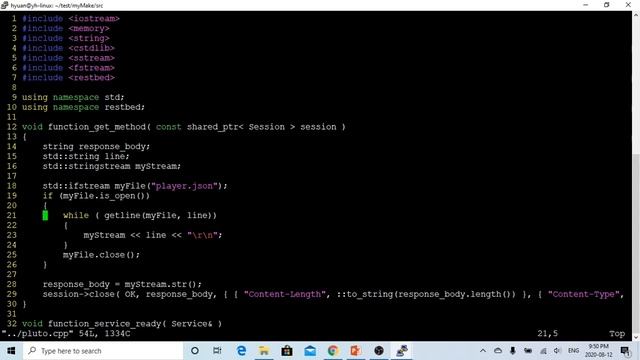
Task: Click the terminal vertical scrollbar thumb
Action: [636, 243]
